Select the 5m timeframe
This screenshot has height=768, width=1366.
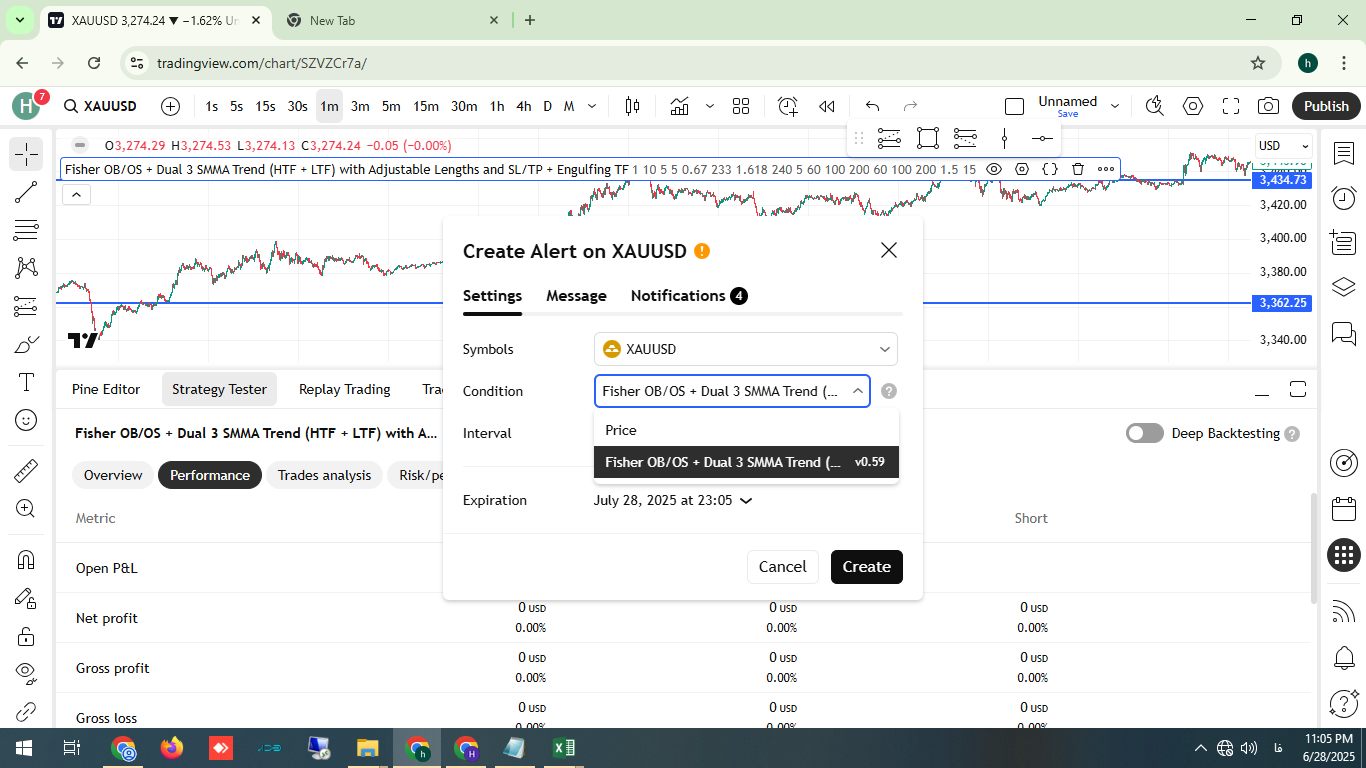pos(391,106)
